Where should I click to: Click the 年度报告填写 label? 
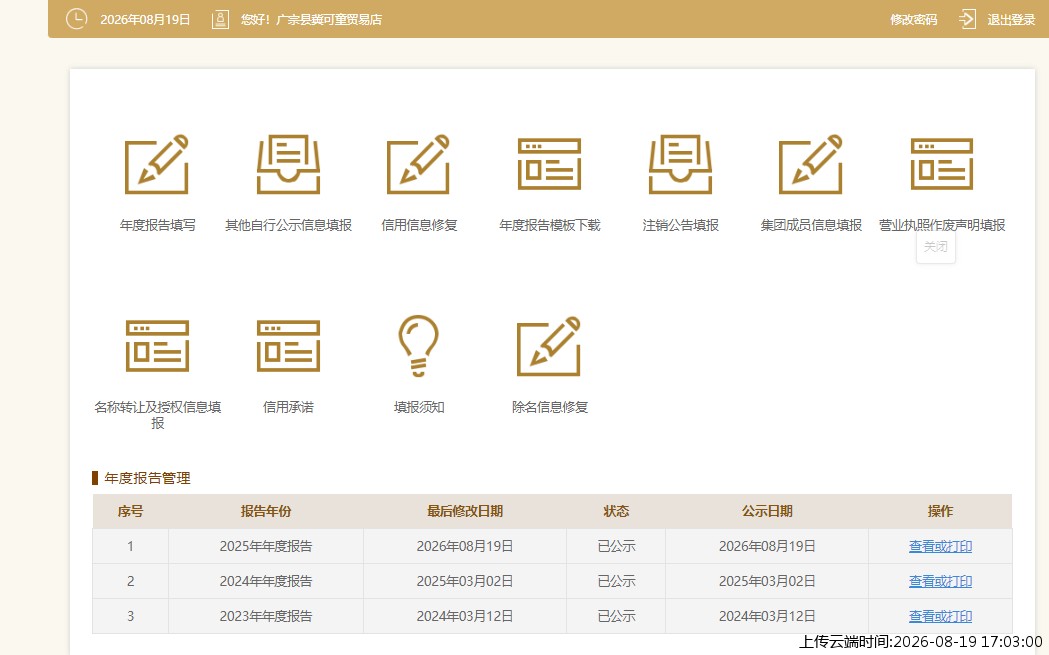pos(157,225)
